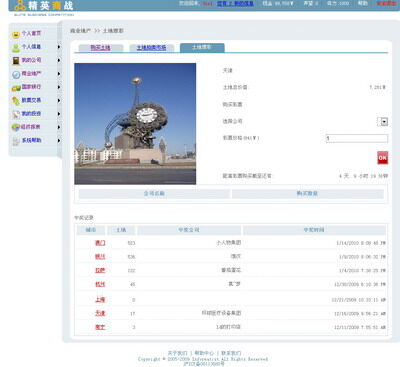Screen dimensions: 400x367
Task: Expand the 商业地产 submenu arrow
Action: pyautogui.click(x=59, y=74)
